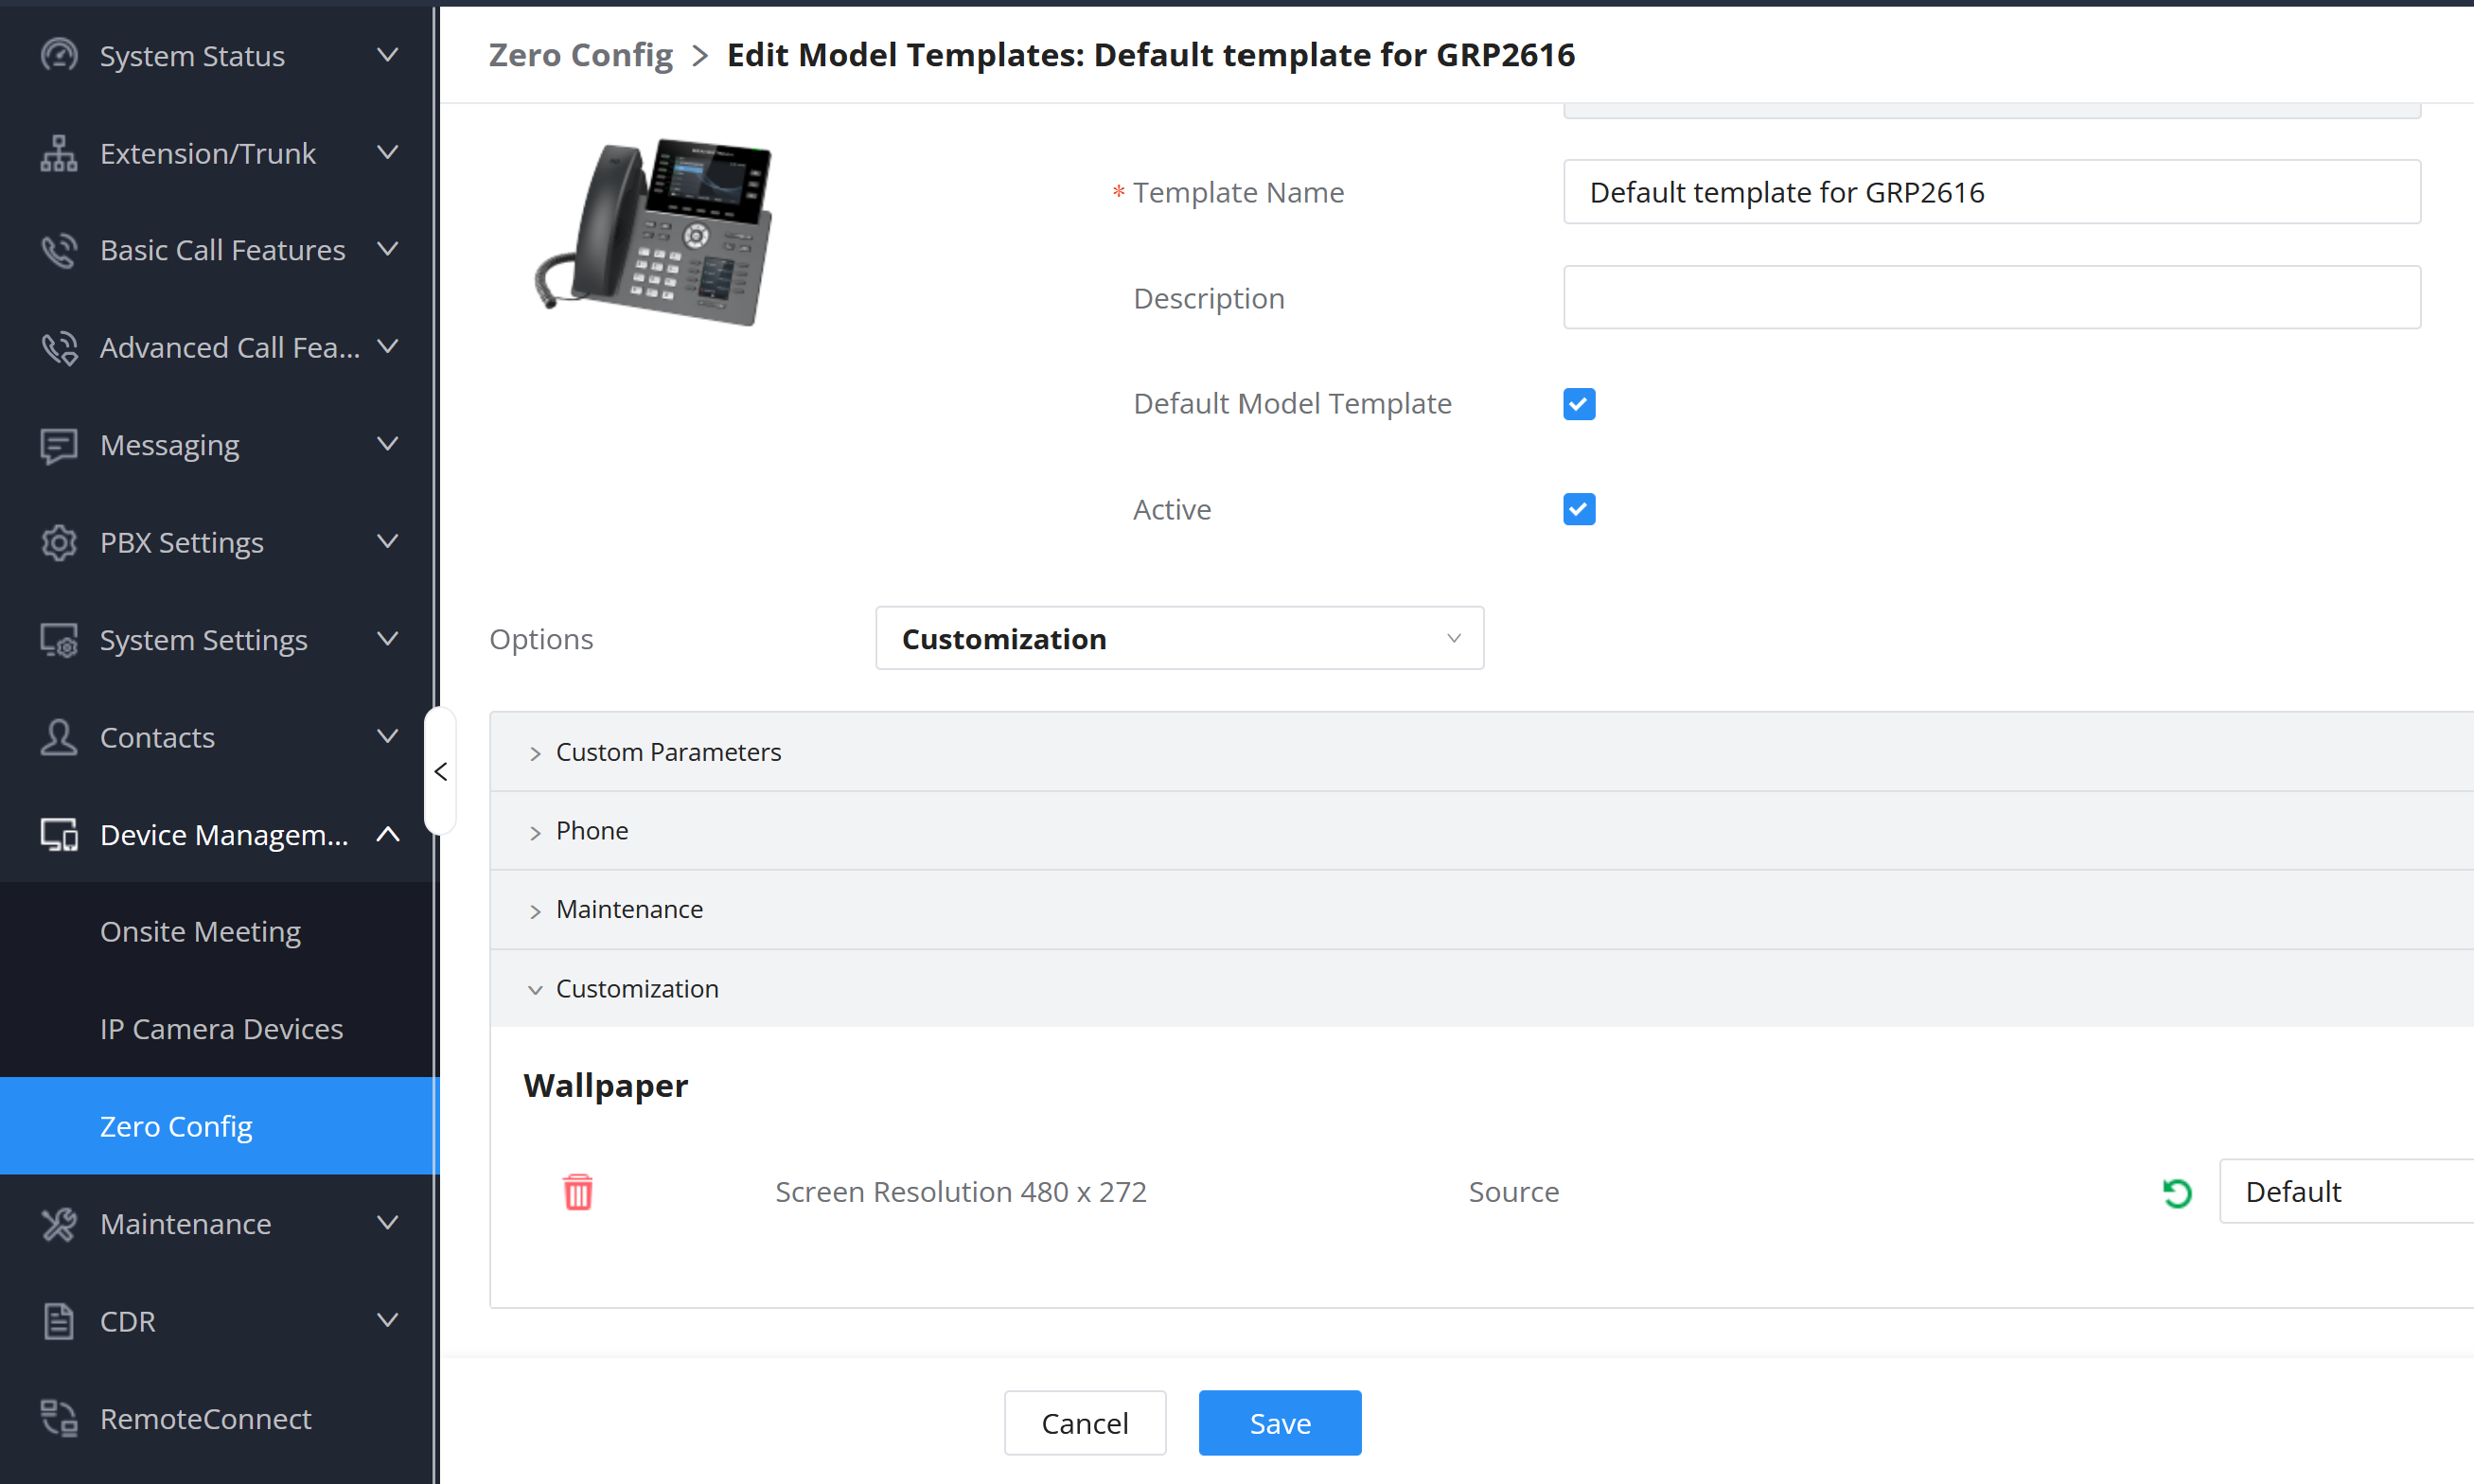
Task: Click the Contacts person icon
Action: tap(58, 737)
